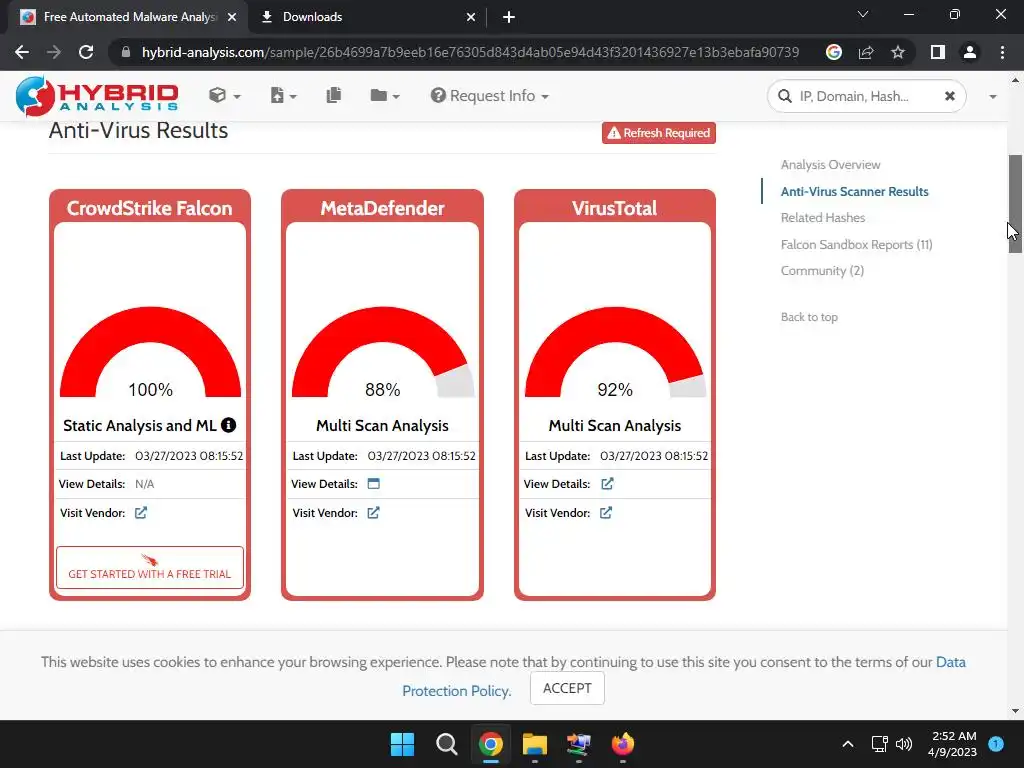Show hidden system tray icons

[848, 744]
